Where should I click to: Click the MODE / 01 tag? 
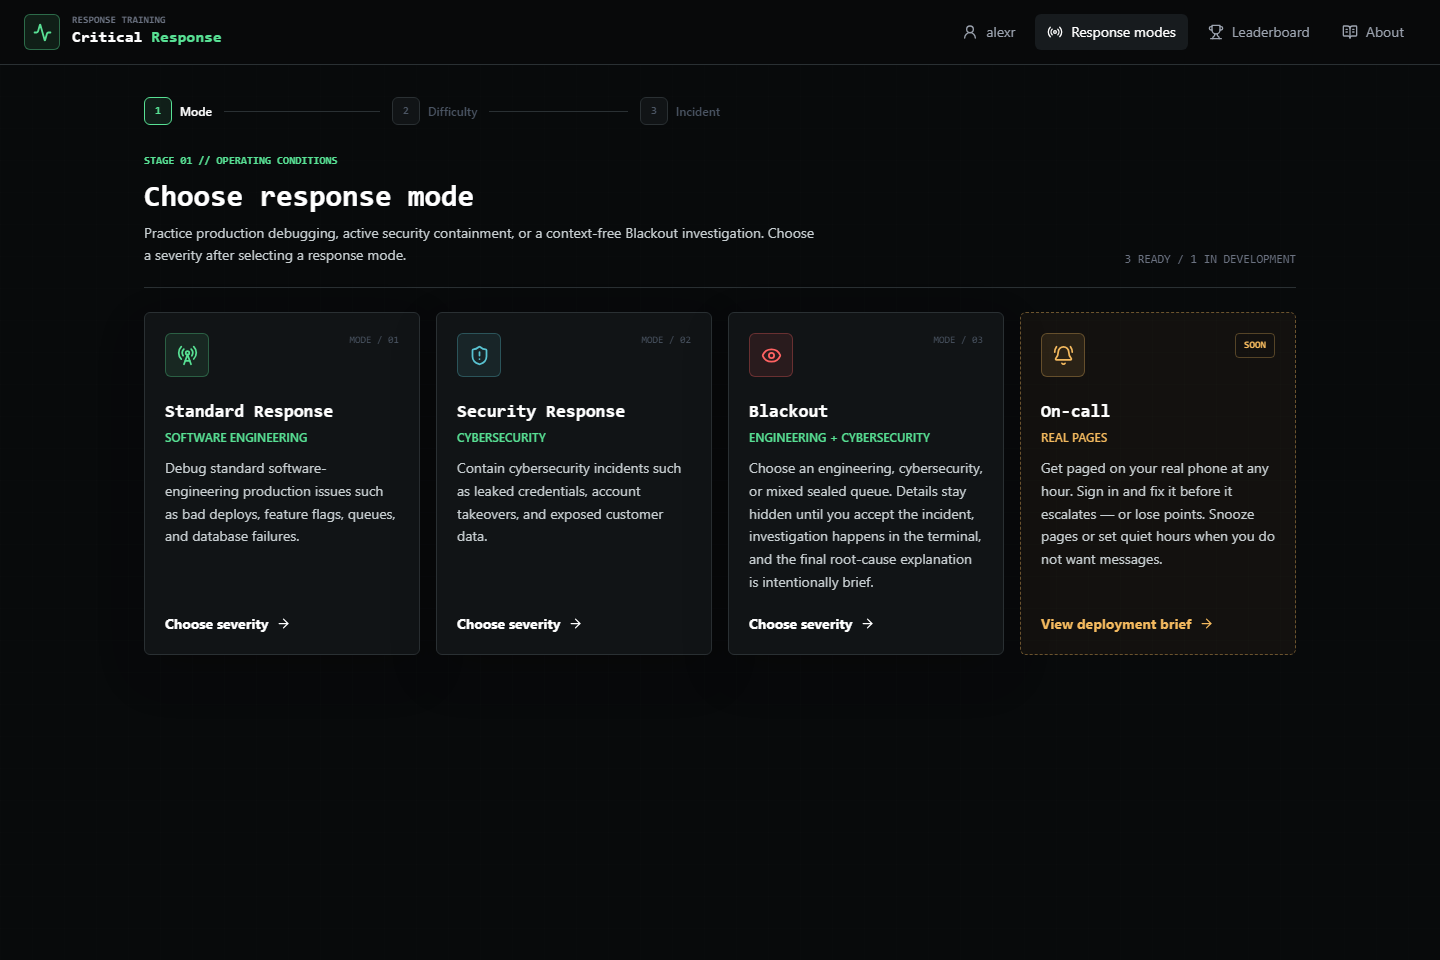pos(374,340)
